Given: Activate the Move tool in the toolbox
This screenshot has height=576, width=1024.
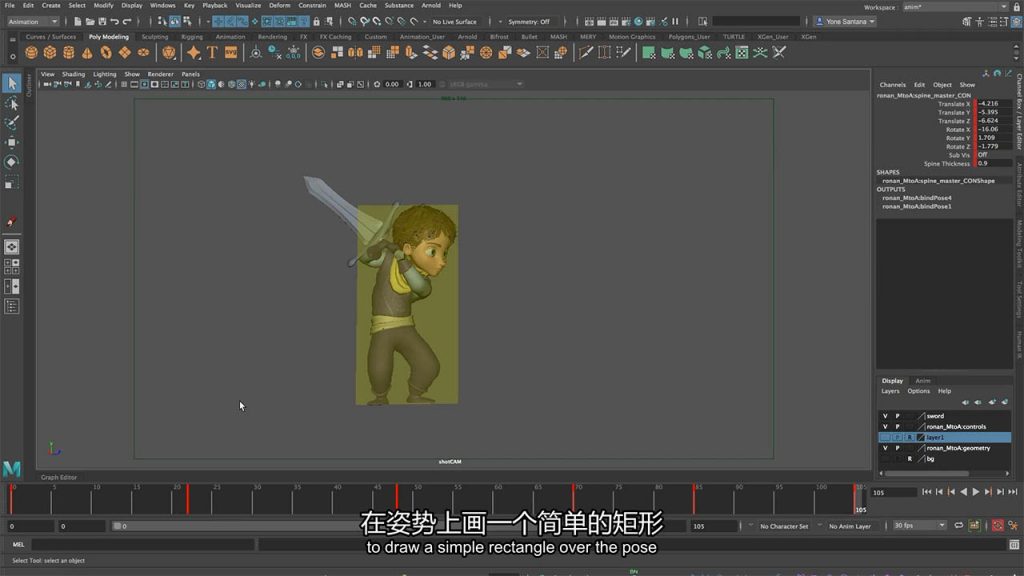Looking at the screenshot, I should click(x=12, y=142).
